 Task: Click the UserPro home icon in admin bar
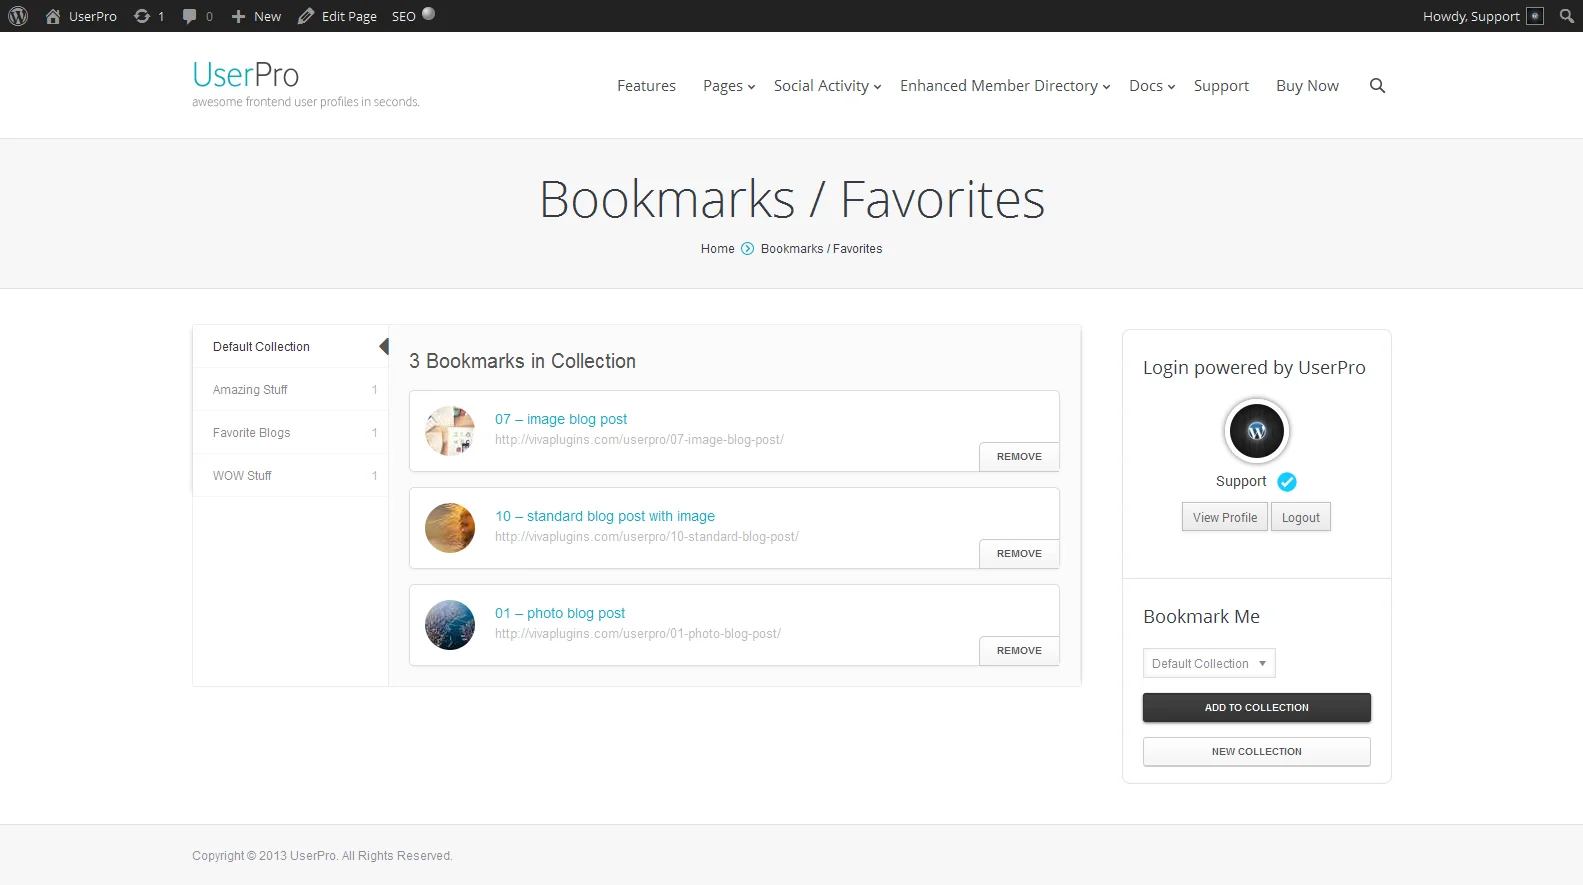coord(53,16)
